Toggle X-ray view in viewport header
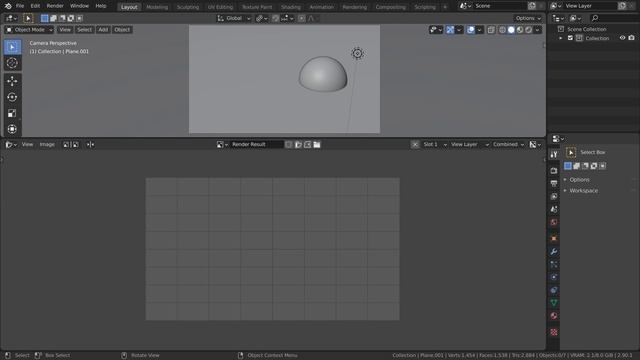 click(x=491, y=30)
